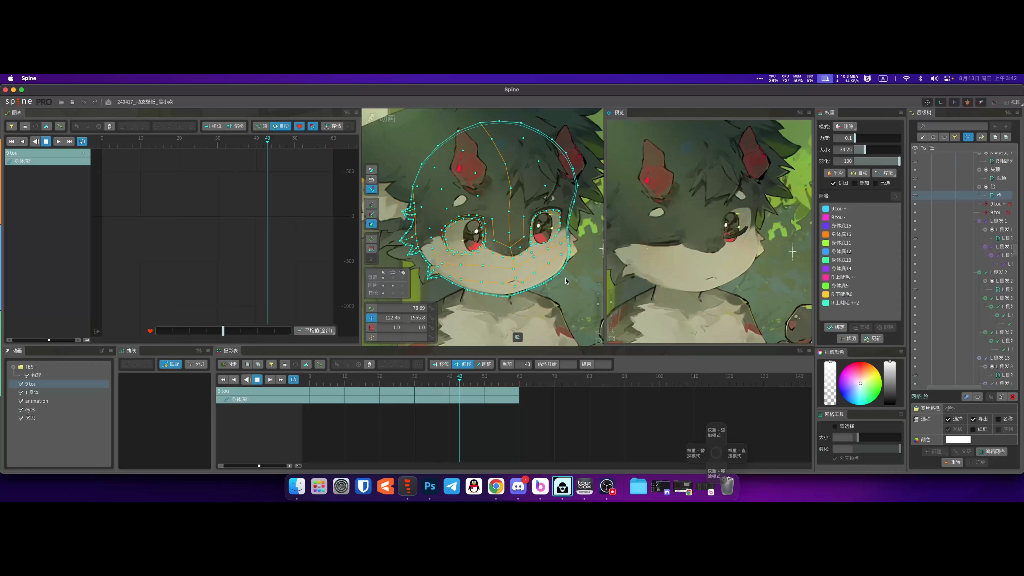This screenshot has width=1024, height=576.
Task: Click the red heart icon in Graph toolbar
Action: click(299, 126)
